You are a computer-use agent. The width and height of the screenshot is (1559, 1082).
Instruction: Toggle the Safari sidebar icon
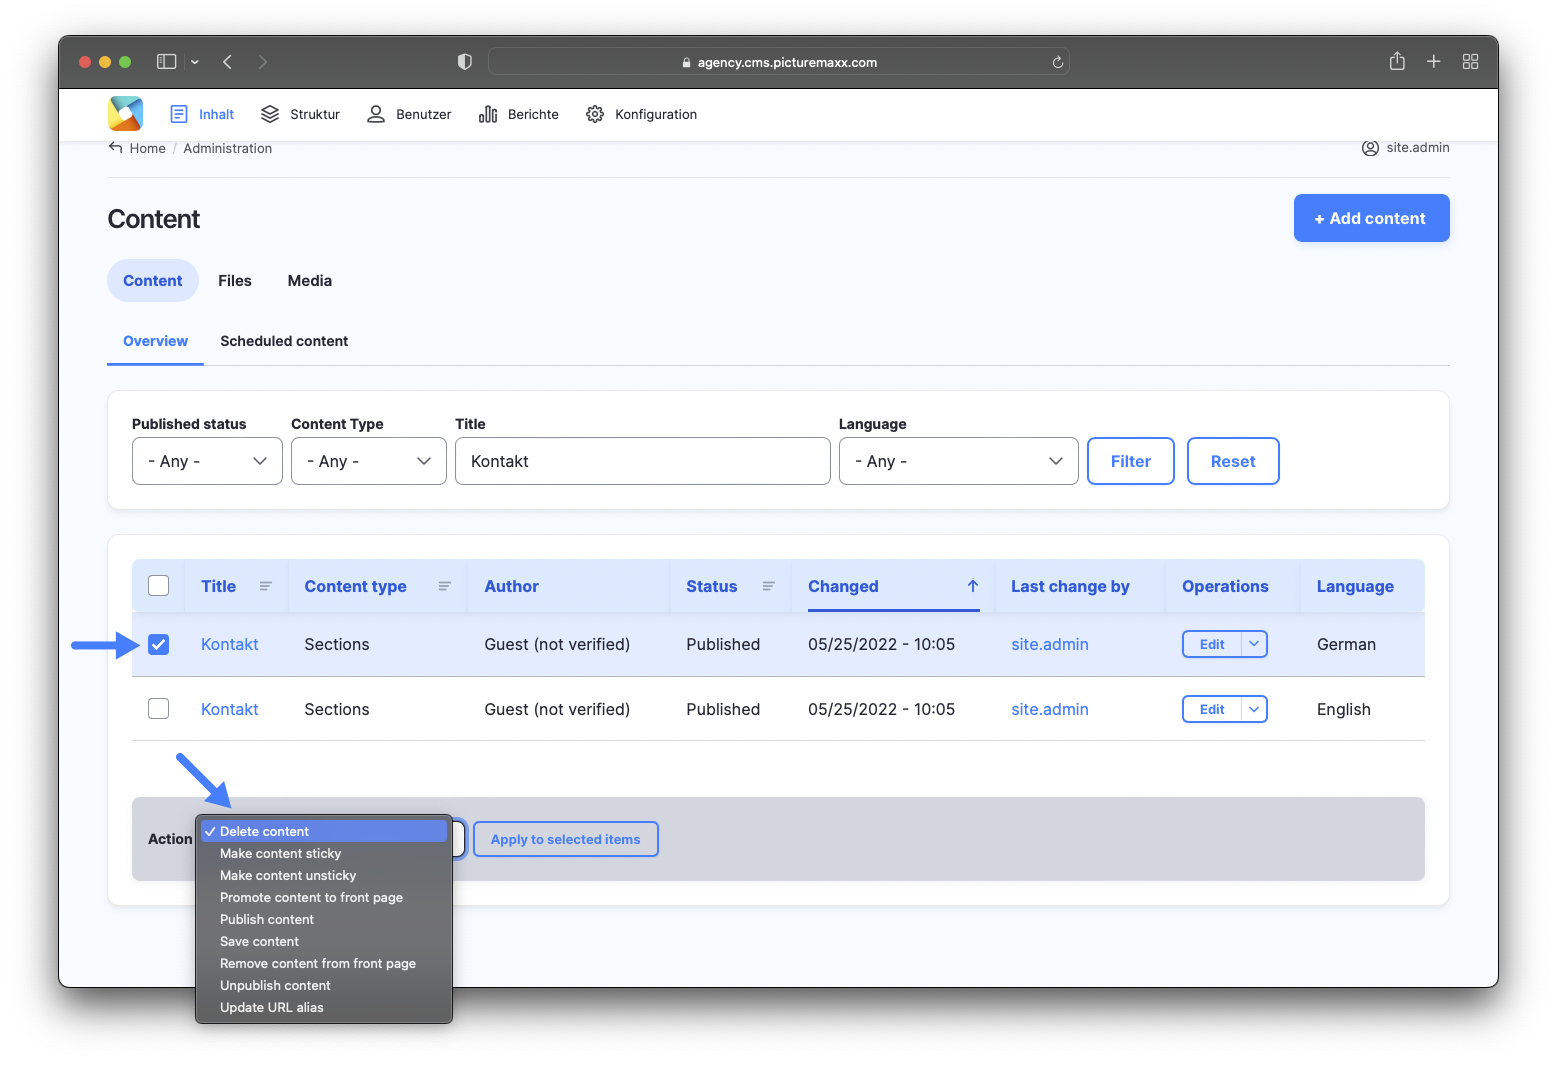(167, 62)
